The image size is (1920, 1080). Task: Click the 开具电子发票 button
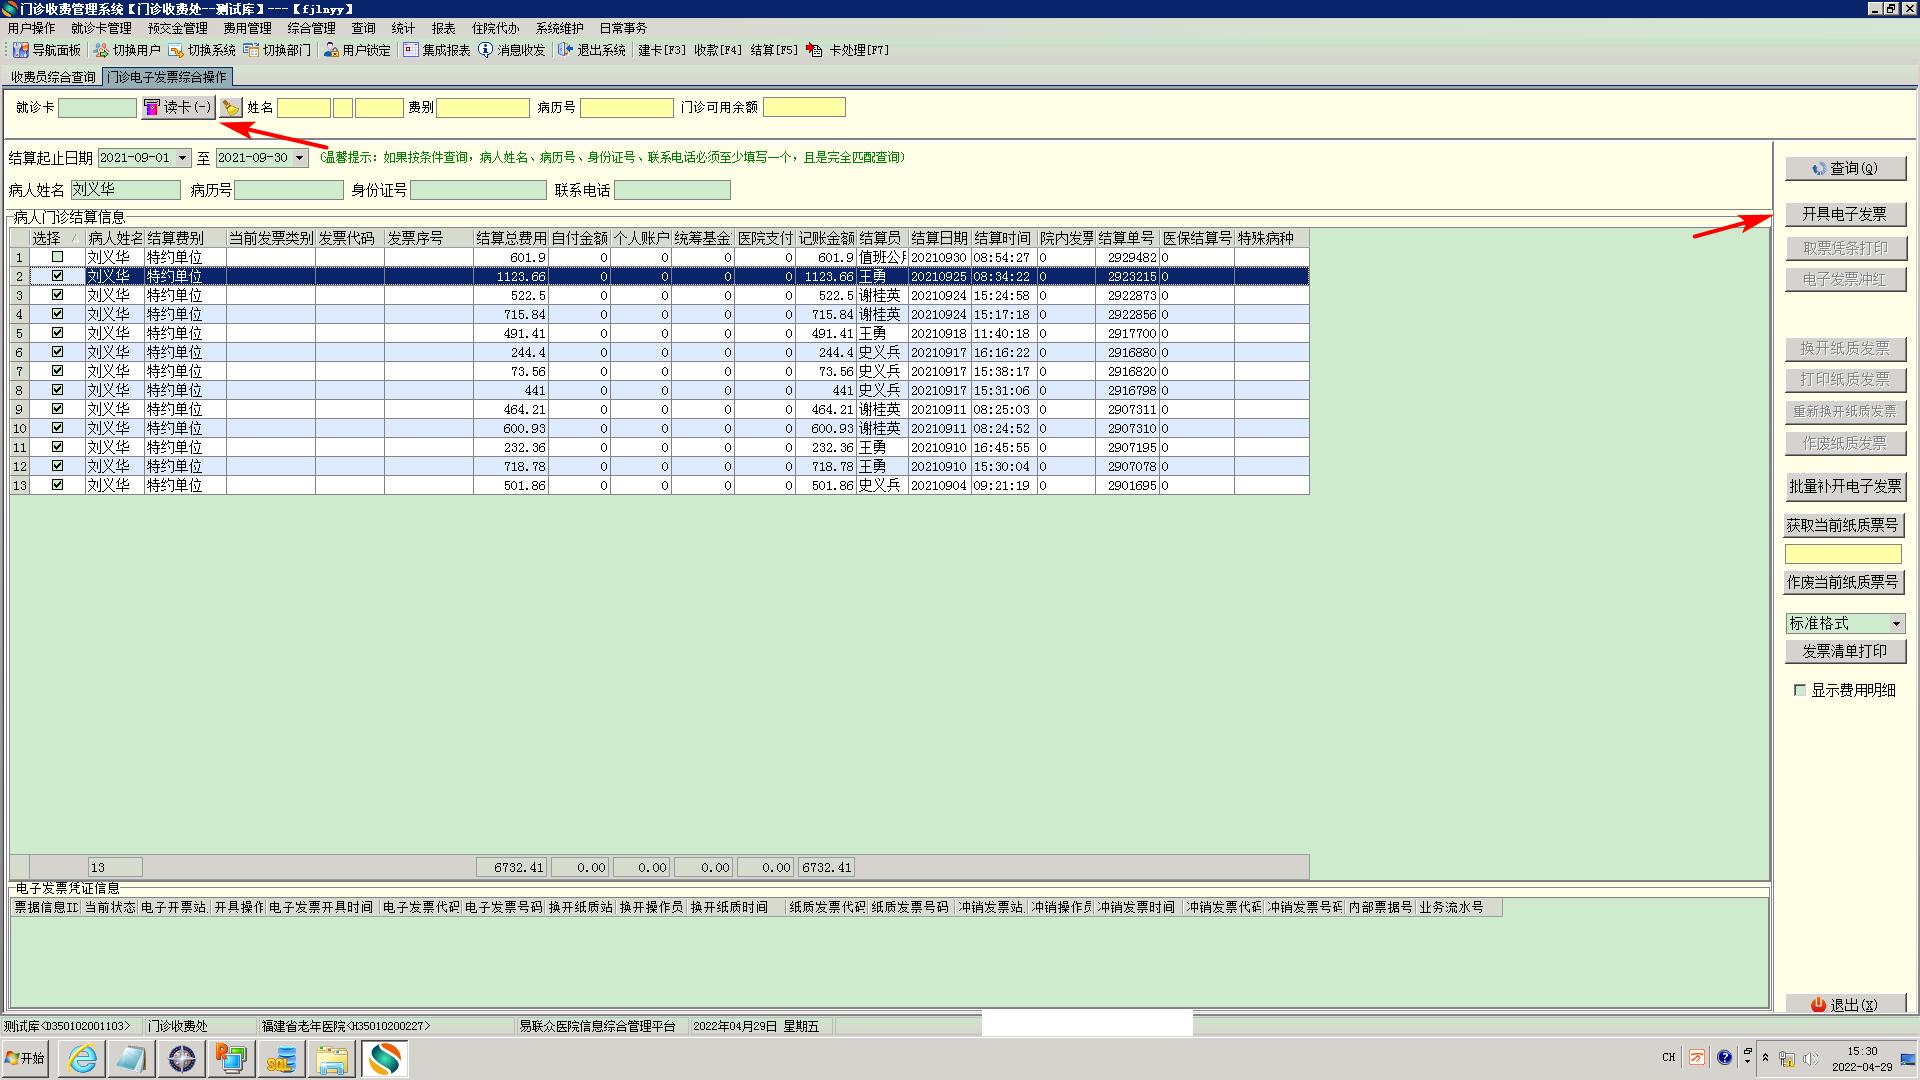pos(1845,214)
